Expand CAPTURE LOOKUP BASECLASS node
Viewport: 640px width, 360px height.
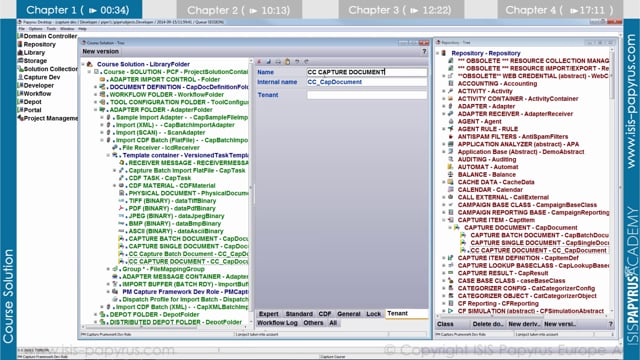pyautogui.click(x=444, y=265)
